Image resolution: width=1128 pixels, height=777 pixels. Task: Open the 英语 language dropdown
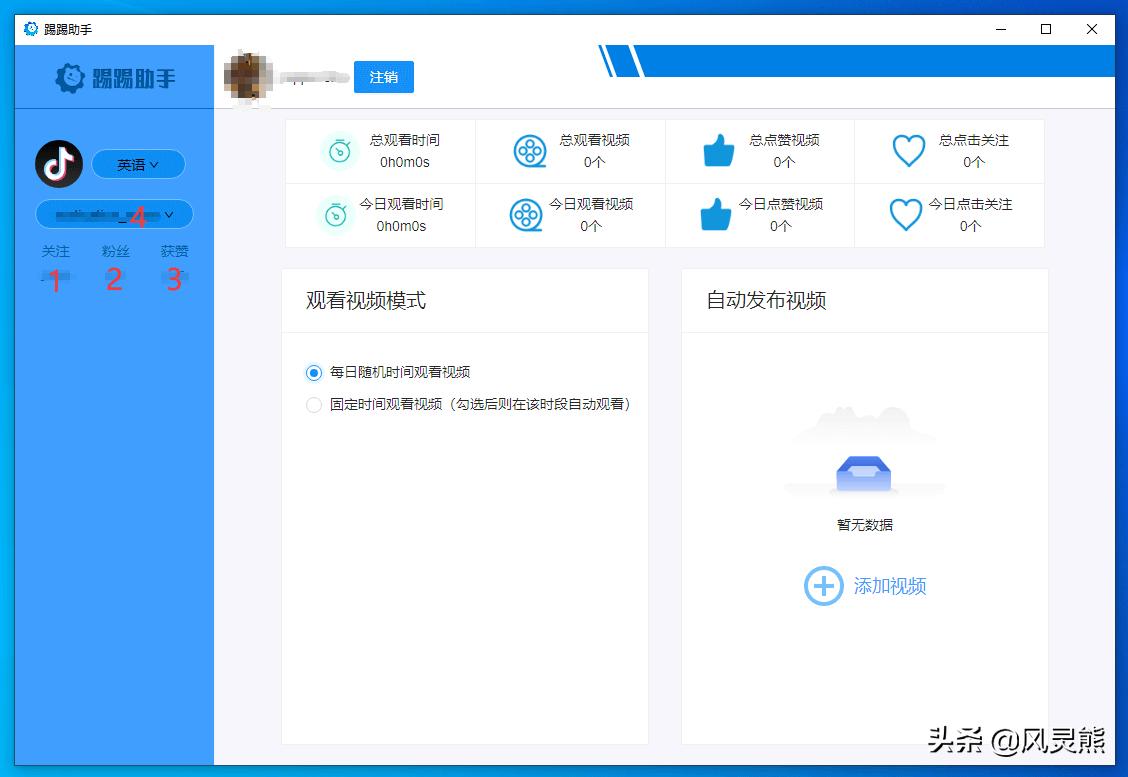click(x=138, y=164)
